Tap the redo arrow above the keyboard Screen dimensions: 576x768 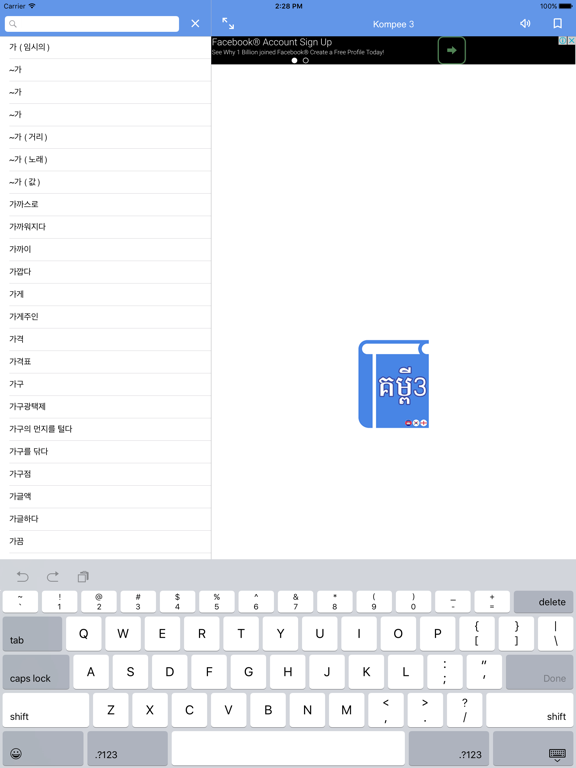point(53,576)
